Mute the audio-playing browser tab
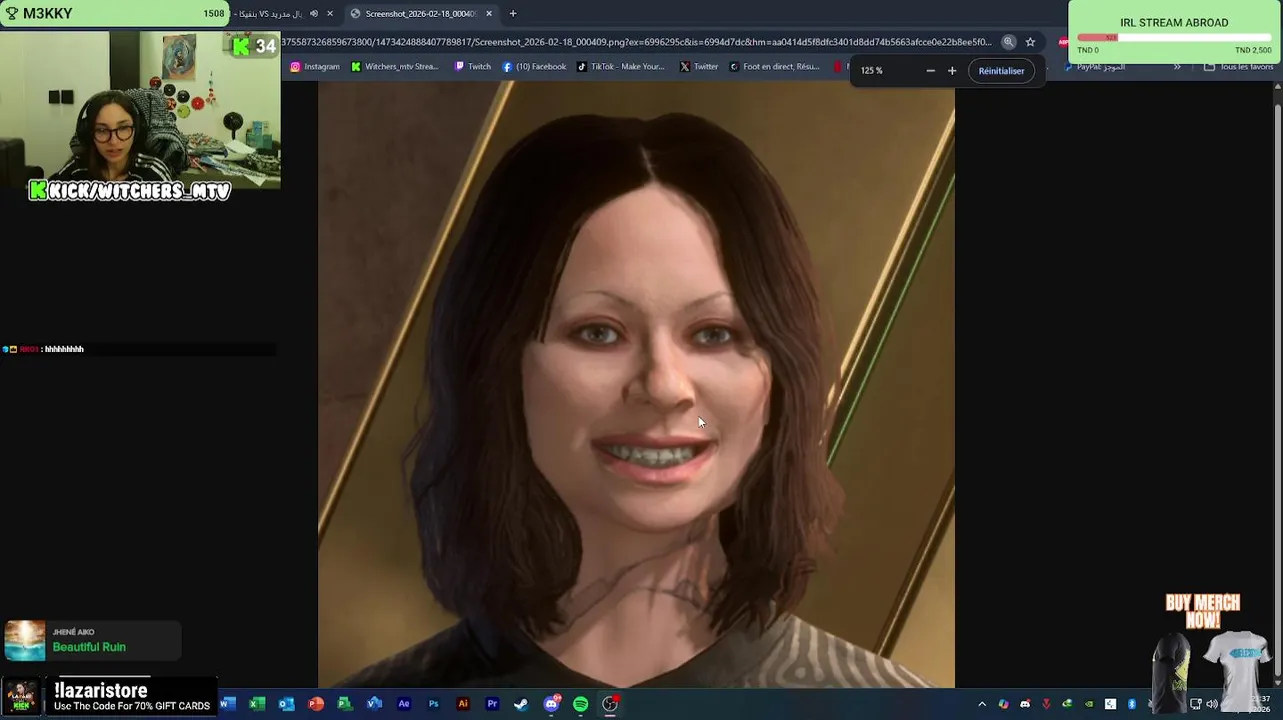The width and height of the screenshot is (1283, 720). coord(314,14)
